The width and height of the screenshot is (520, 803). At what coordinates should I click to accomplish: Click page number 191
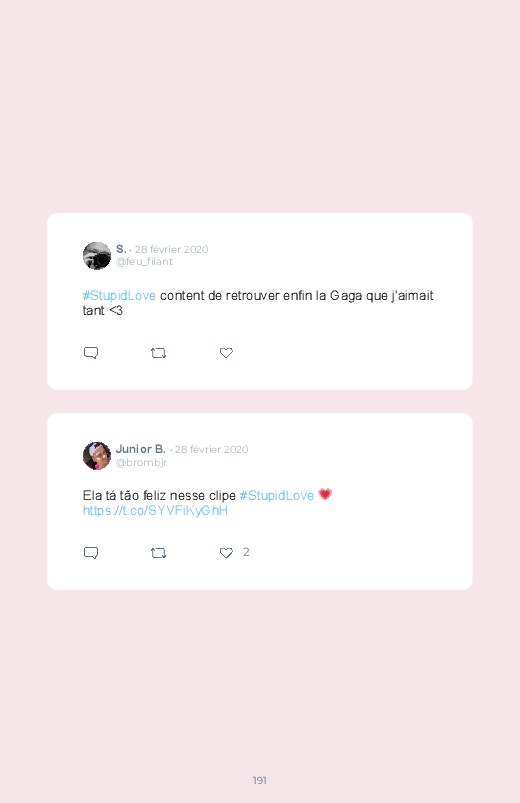(260, 780)
